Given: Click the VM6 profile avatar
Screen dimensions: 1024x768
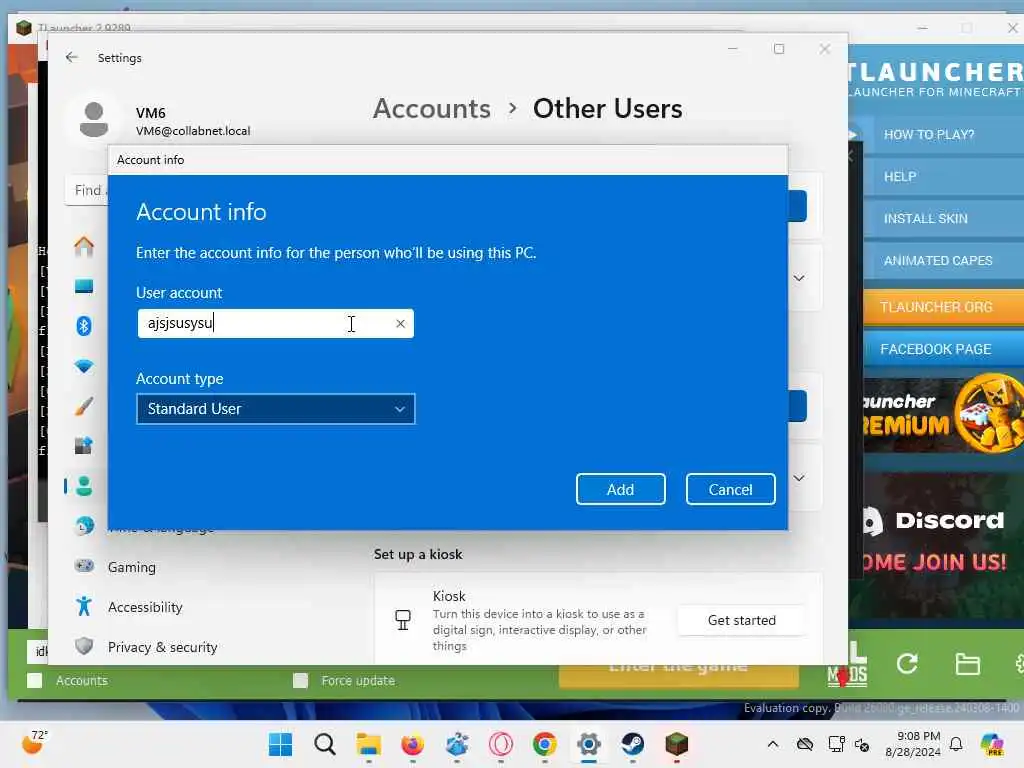Looking at the screenshot, I should pos(94,120).
